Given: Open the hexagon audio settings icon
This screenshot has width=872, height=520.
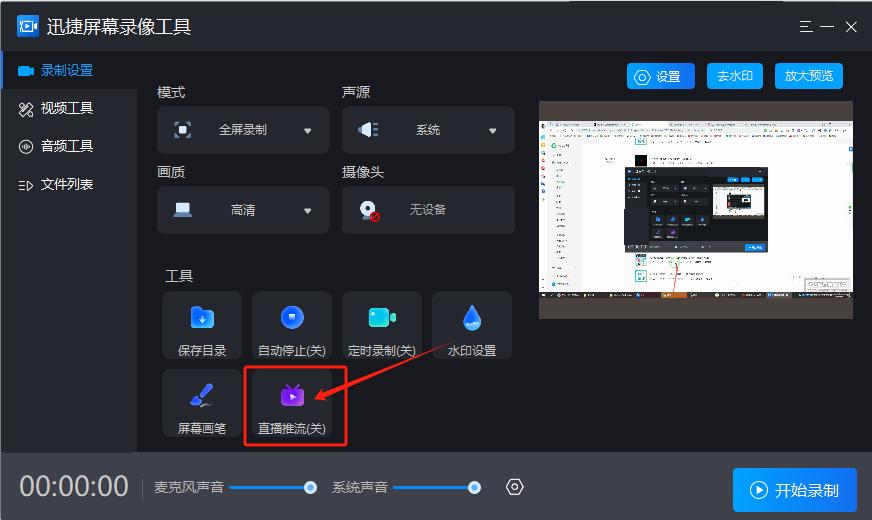Looking at the screenshot, I should pos(514,487).
